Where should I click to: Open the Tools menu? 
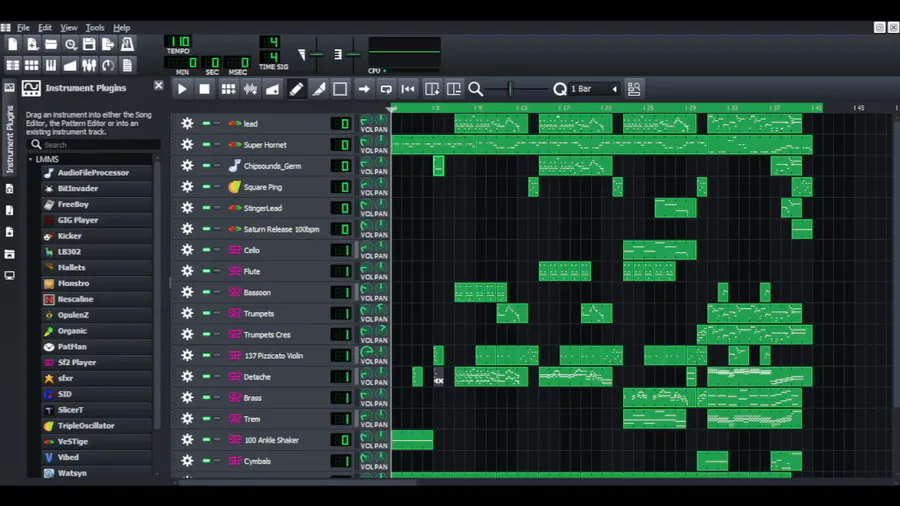95,28
